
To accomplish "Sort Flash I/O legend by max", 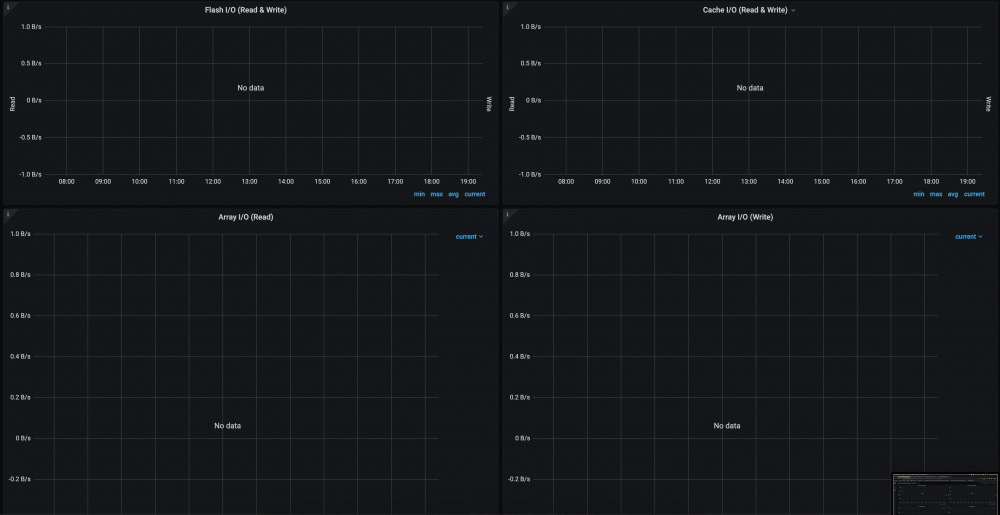I will (x=436, y=194).
